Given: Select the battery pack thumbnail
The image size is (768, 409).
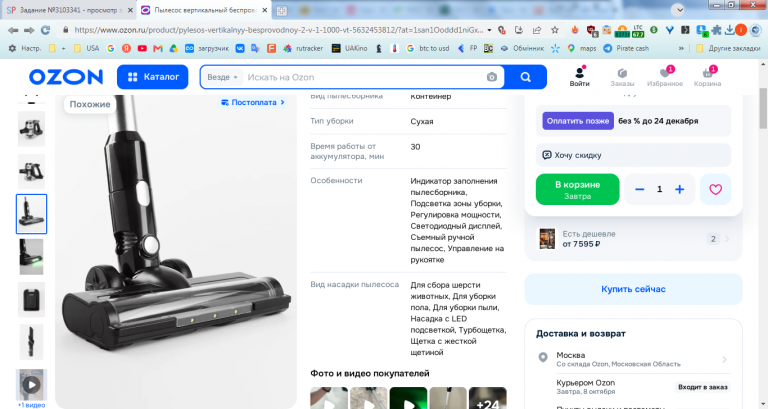Looking at the screenshot, I should click(31, 299).
